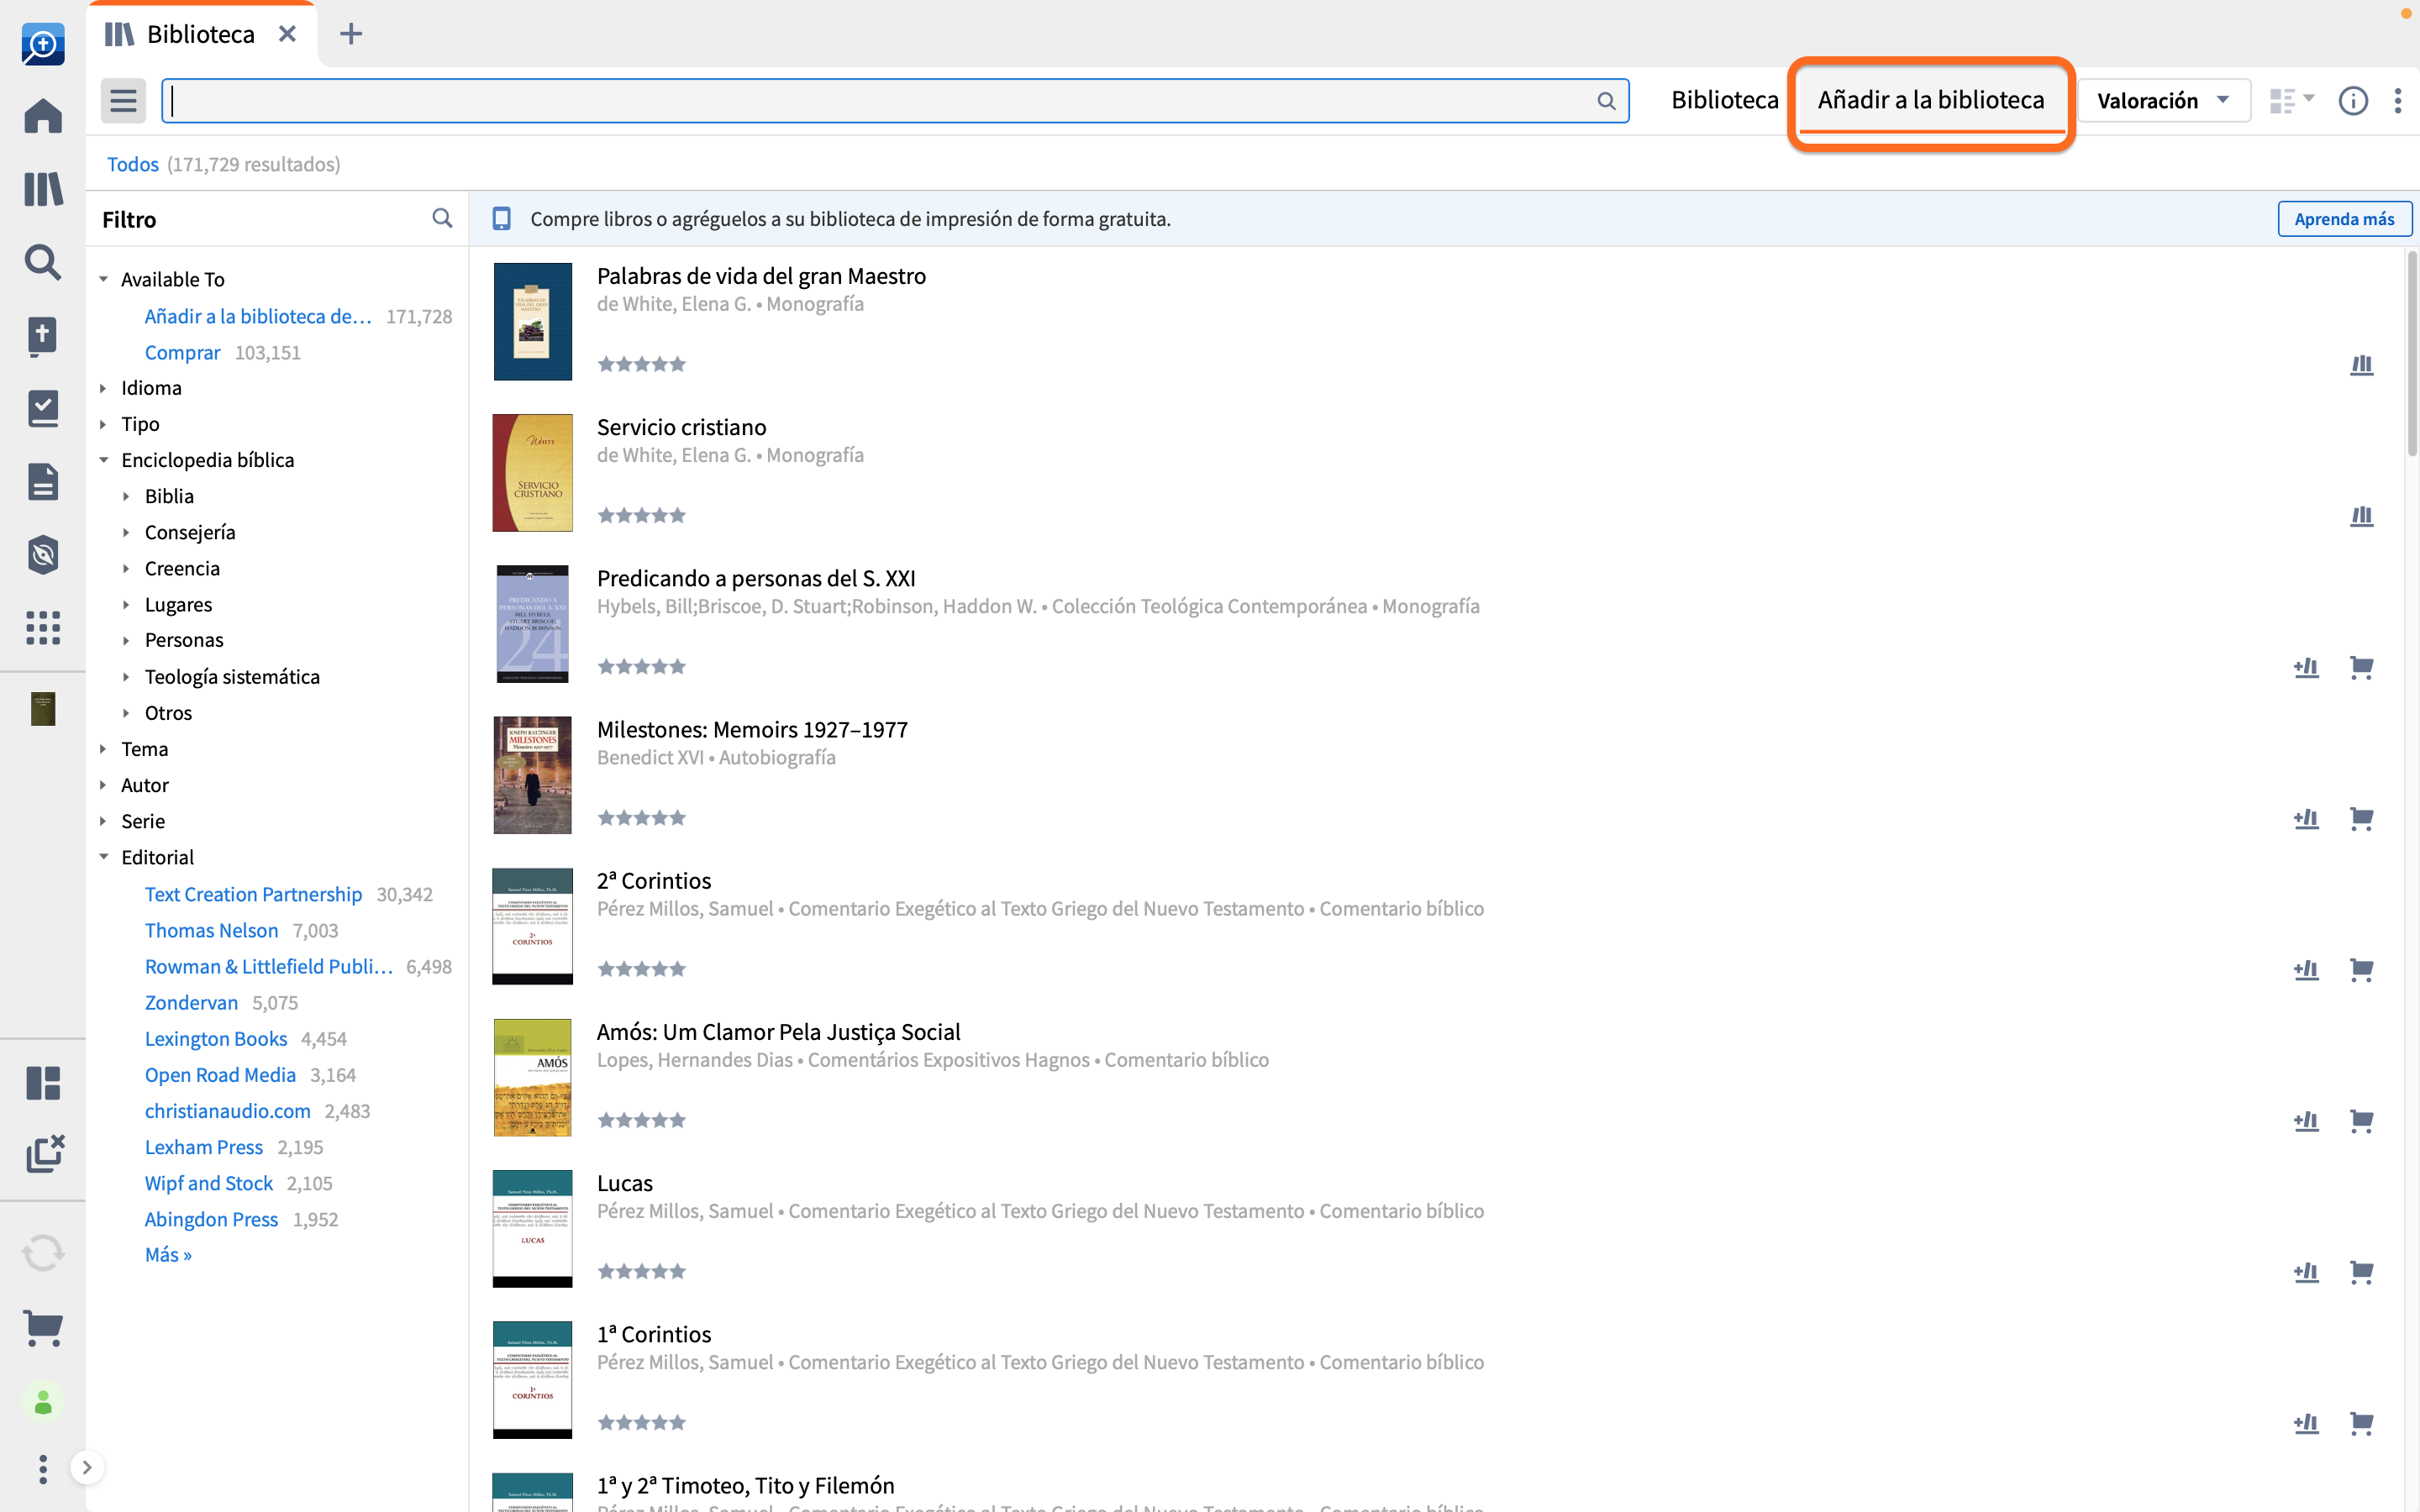
Task: Filter by Lexham Press publisher
Action: (x=204, y=1147)
